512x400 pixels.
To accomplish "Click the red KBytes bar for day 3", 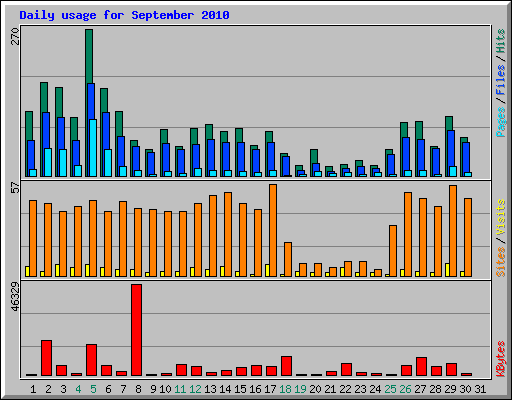I will [61, 370].
